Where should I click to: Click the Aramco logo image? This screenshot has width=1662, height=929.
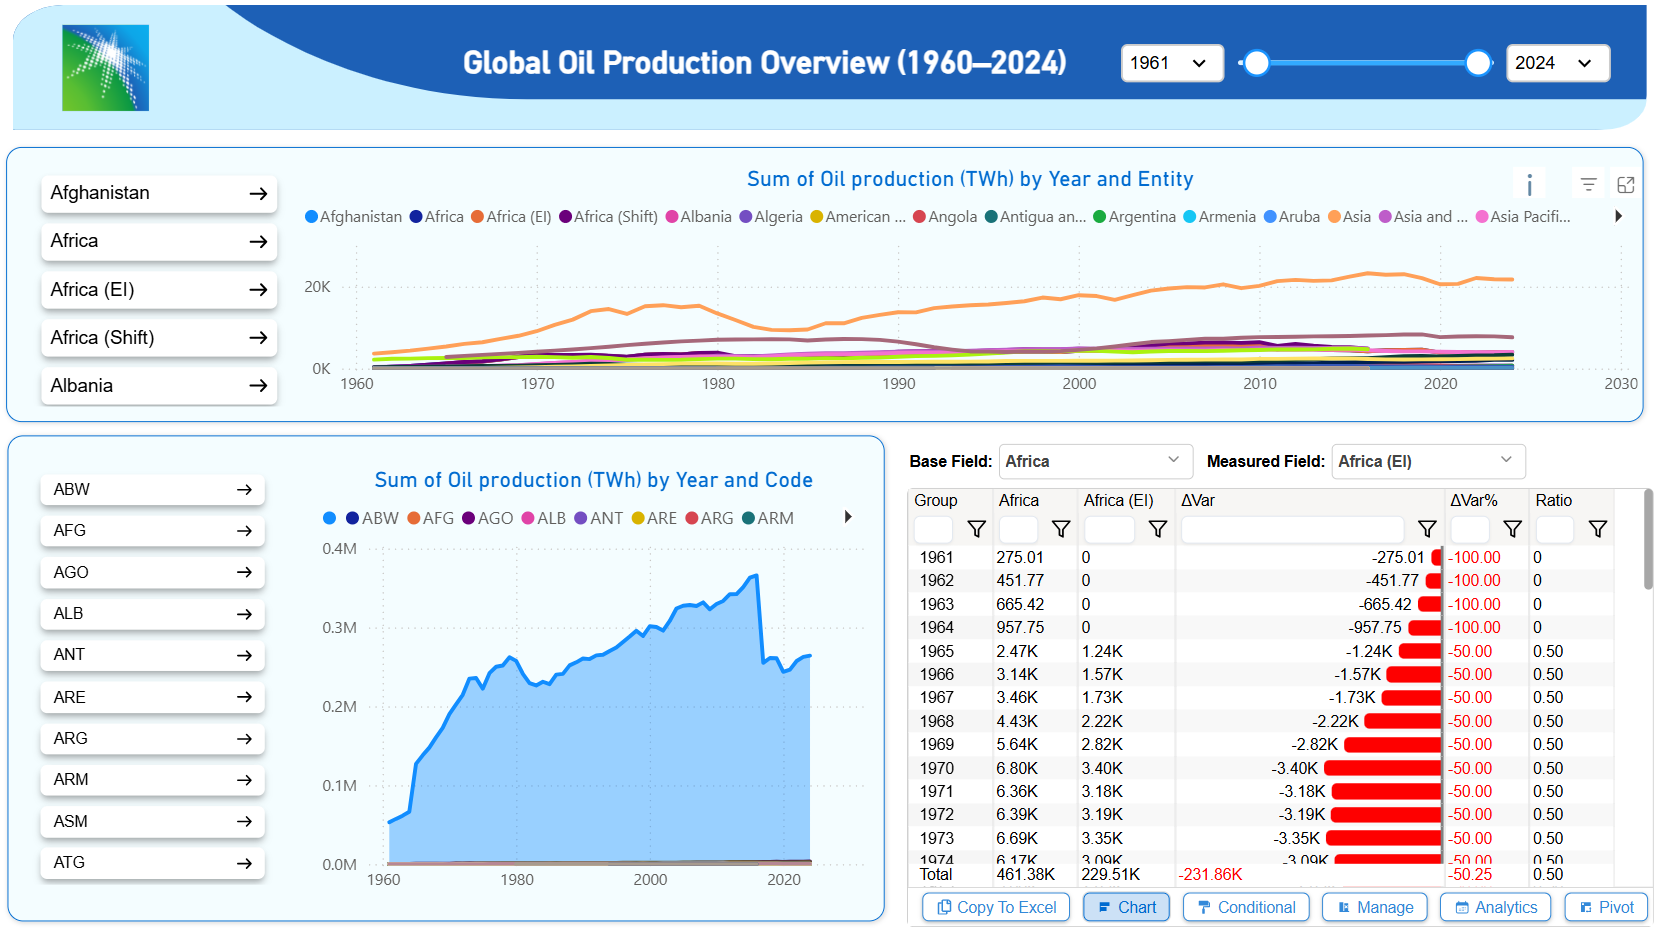105,68
